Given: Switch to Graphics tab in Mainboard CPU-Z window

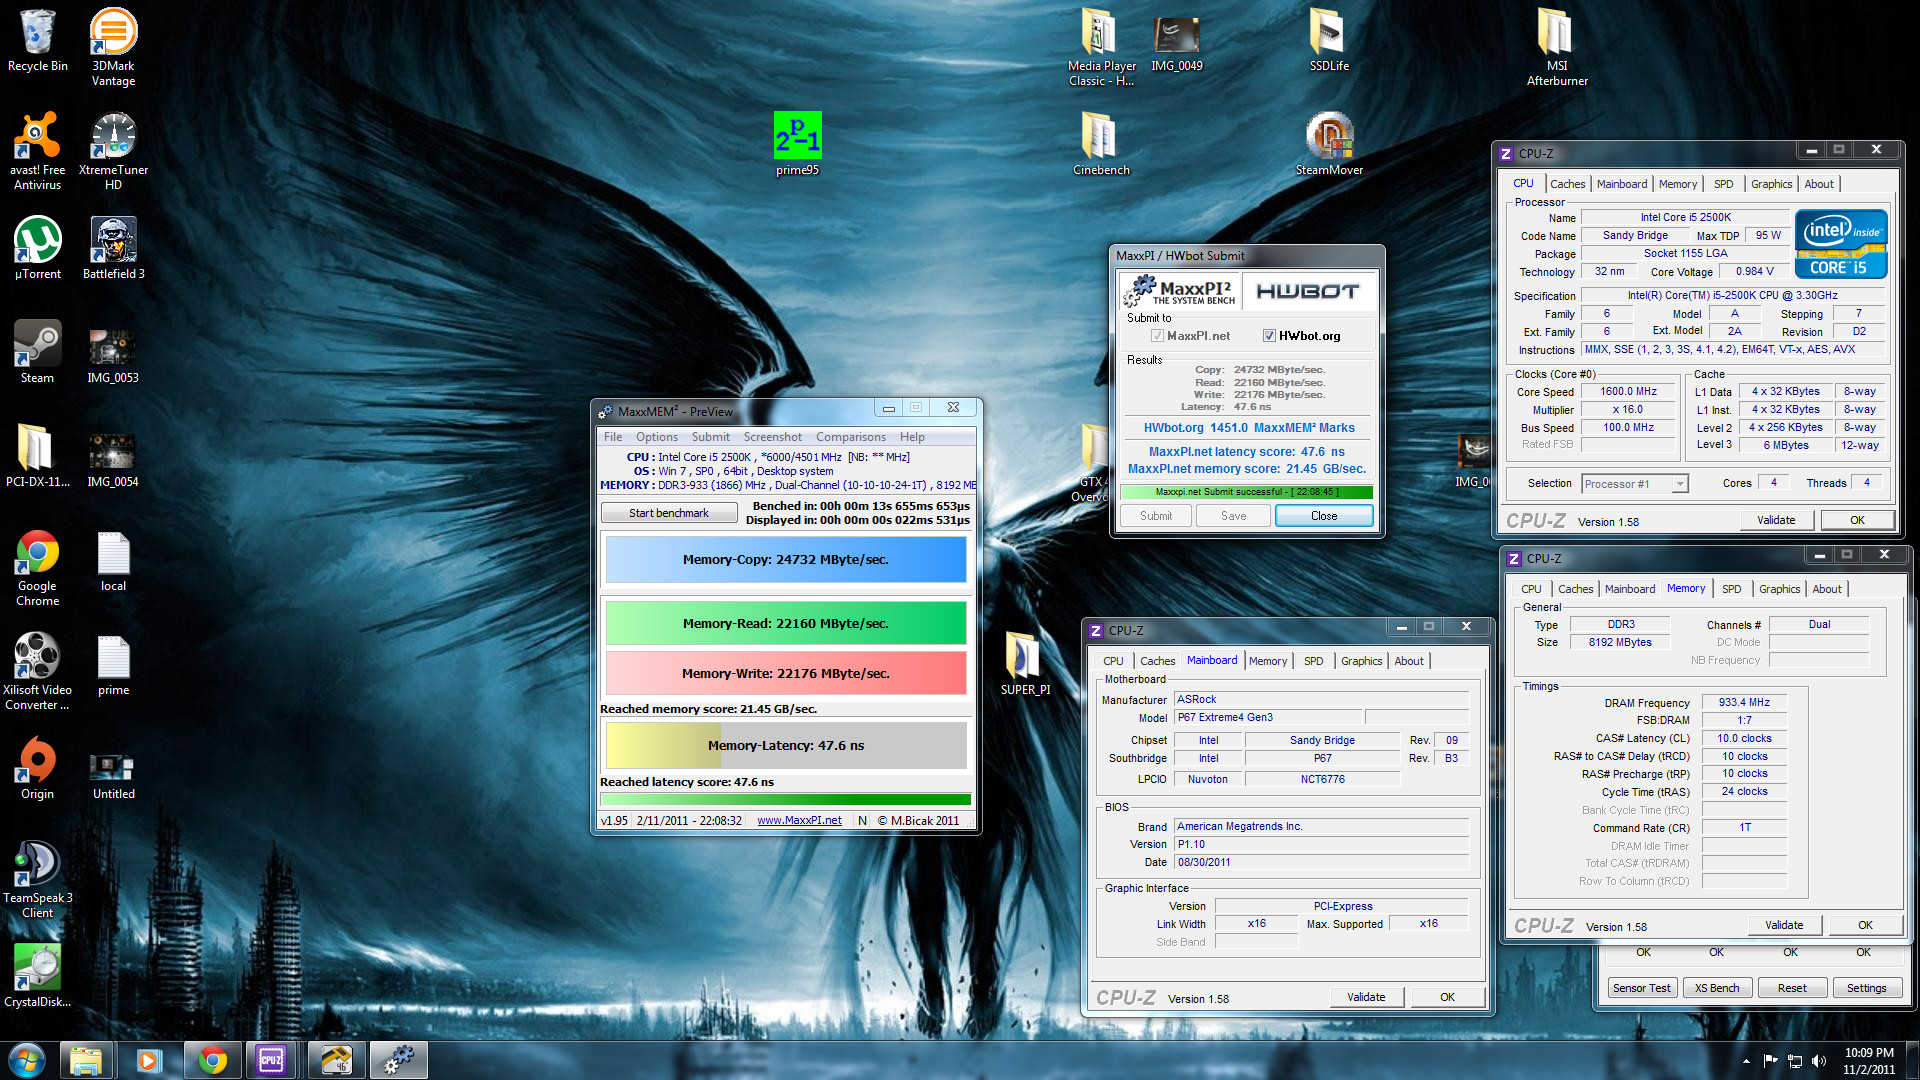Looking at the screenshot, I should (1361, 661).
